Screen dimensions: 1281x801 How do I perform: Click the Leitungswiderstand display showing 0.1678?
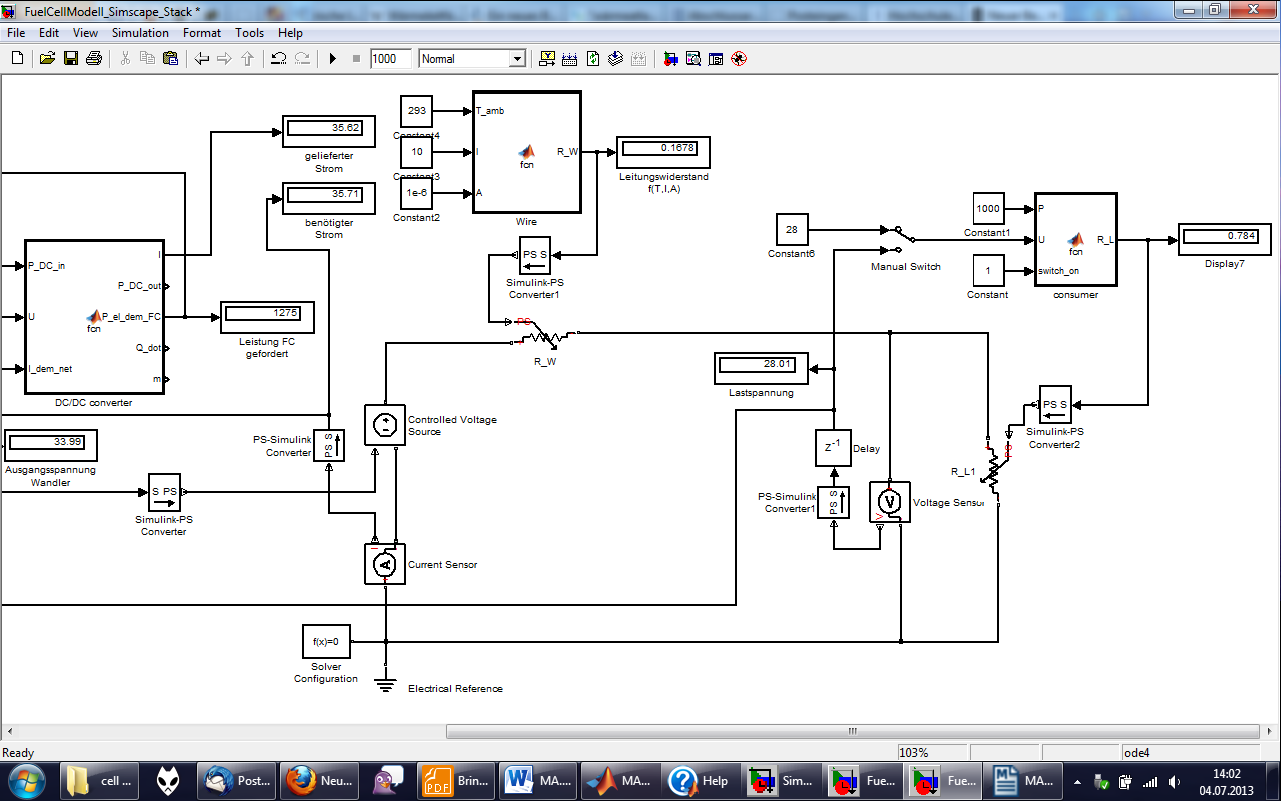[664, 152]
